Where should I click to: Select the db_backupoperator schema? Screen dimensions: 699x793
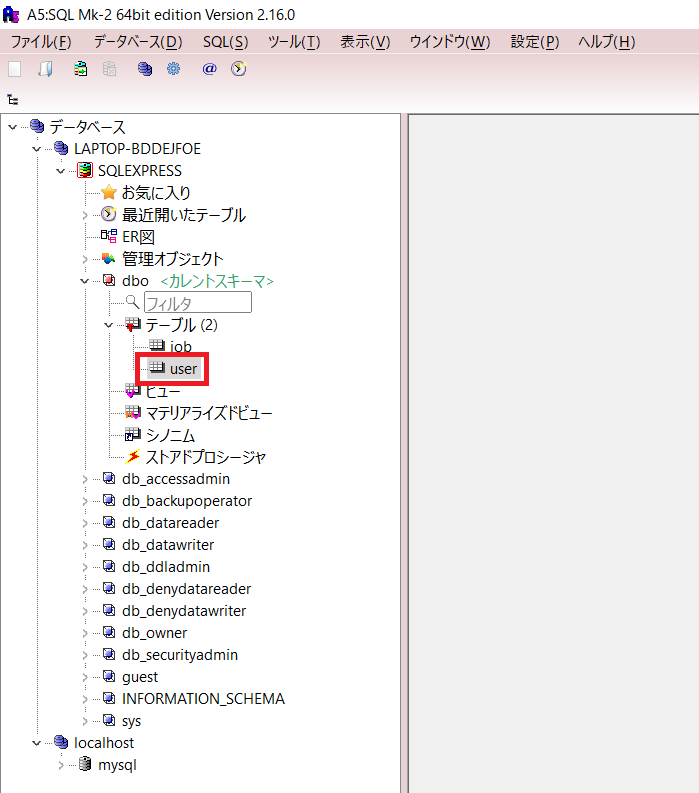pos(187,501)
